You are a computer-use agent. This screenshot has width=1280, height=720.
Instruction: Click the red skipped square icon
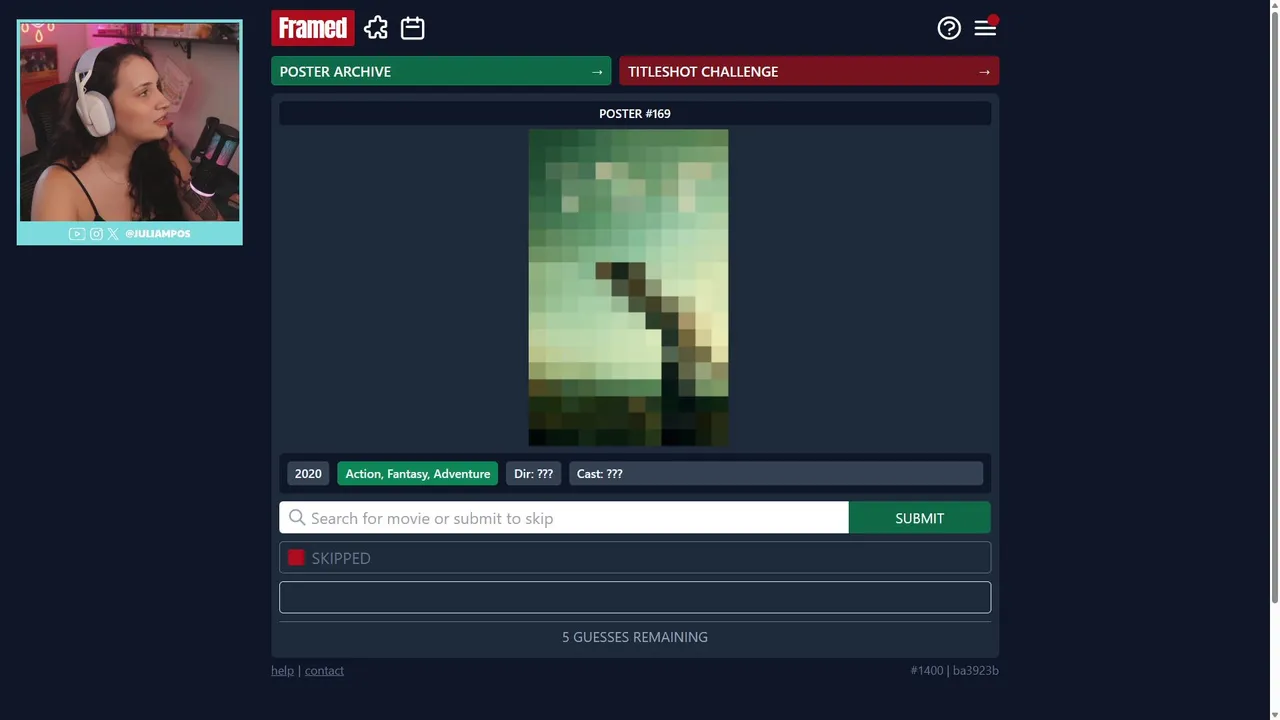point(296,558)
